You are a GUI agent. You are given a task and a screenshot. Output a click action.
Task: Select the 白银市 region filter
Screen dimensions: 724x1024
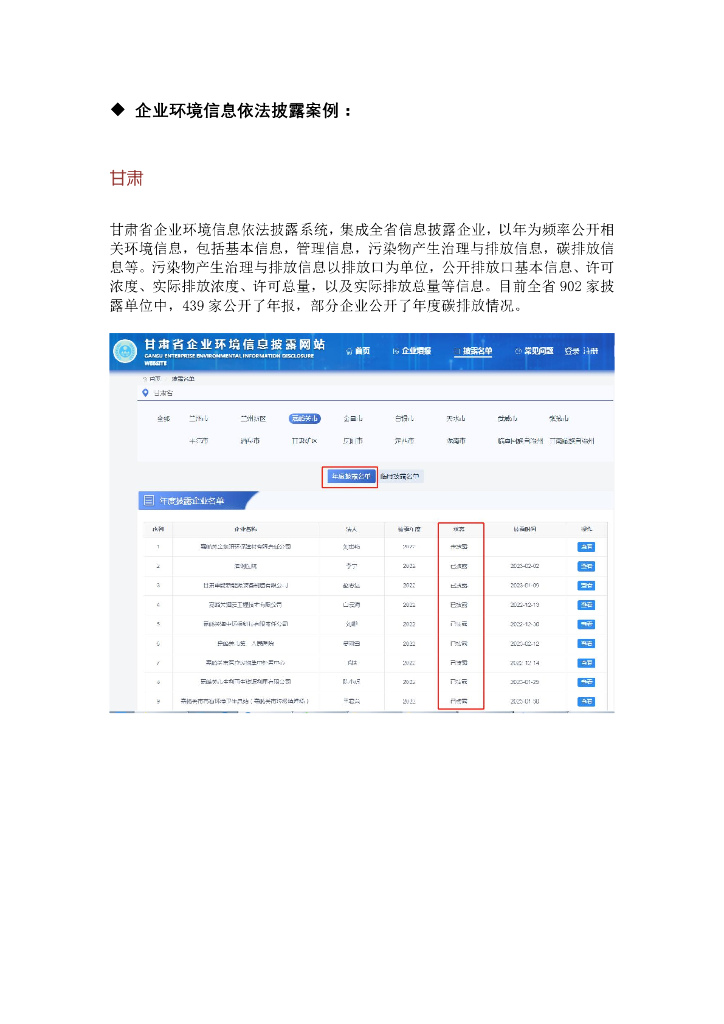(404, 419)
